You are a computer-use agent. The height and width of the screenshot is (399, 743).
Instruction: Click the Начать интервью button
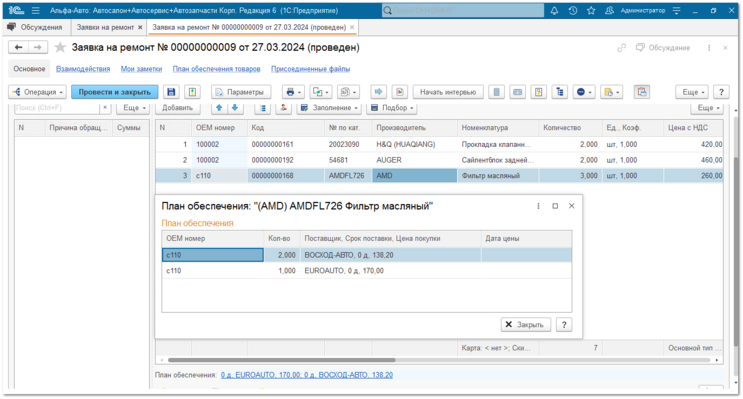click(x=448, y=92)
